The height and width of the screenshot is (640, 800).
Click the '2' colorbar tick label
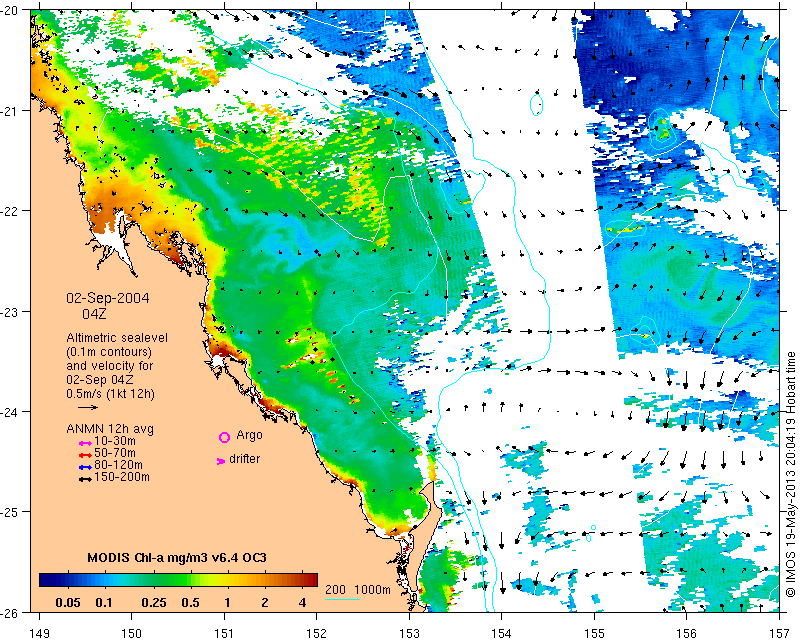(265, 603)
